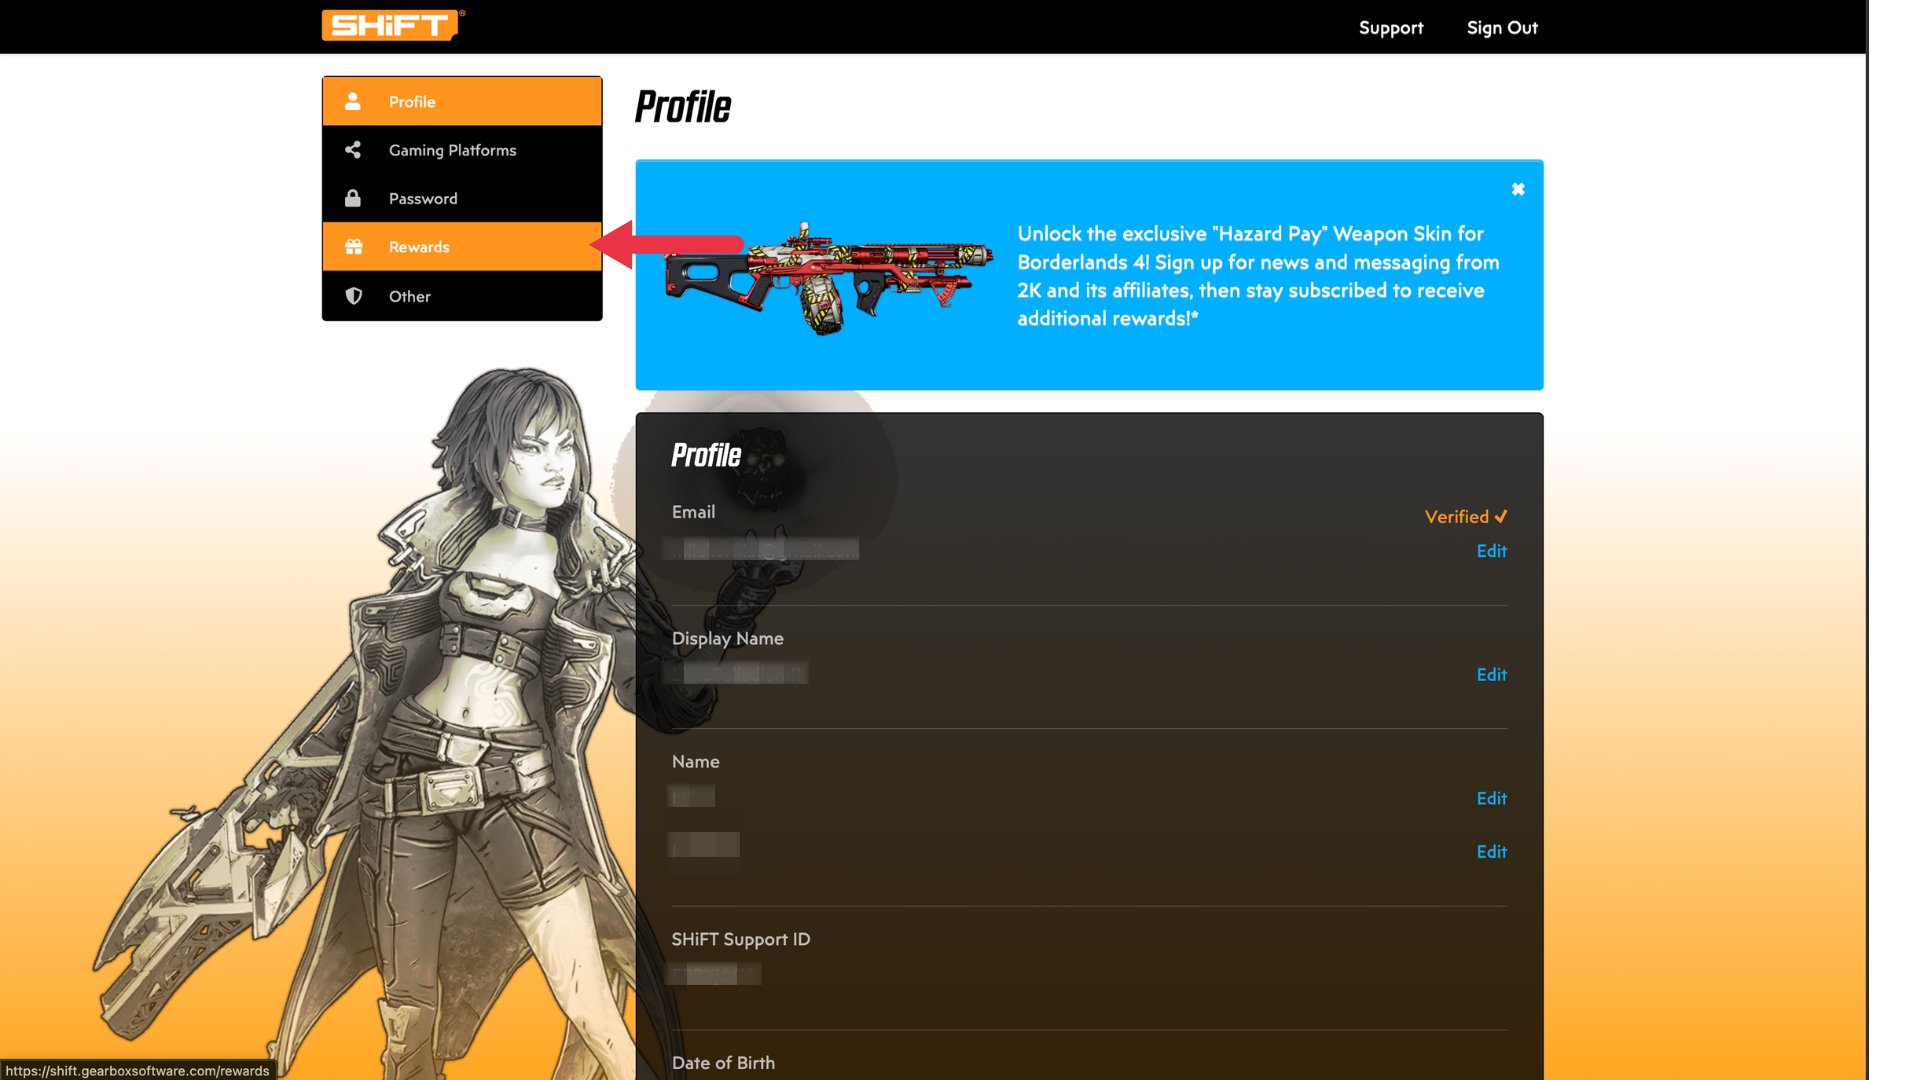Click the Hazard Pay weapon skin image
Image resolution: width=1920 pixels, height=1080 pixels.
pos(828,277)
